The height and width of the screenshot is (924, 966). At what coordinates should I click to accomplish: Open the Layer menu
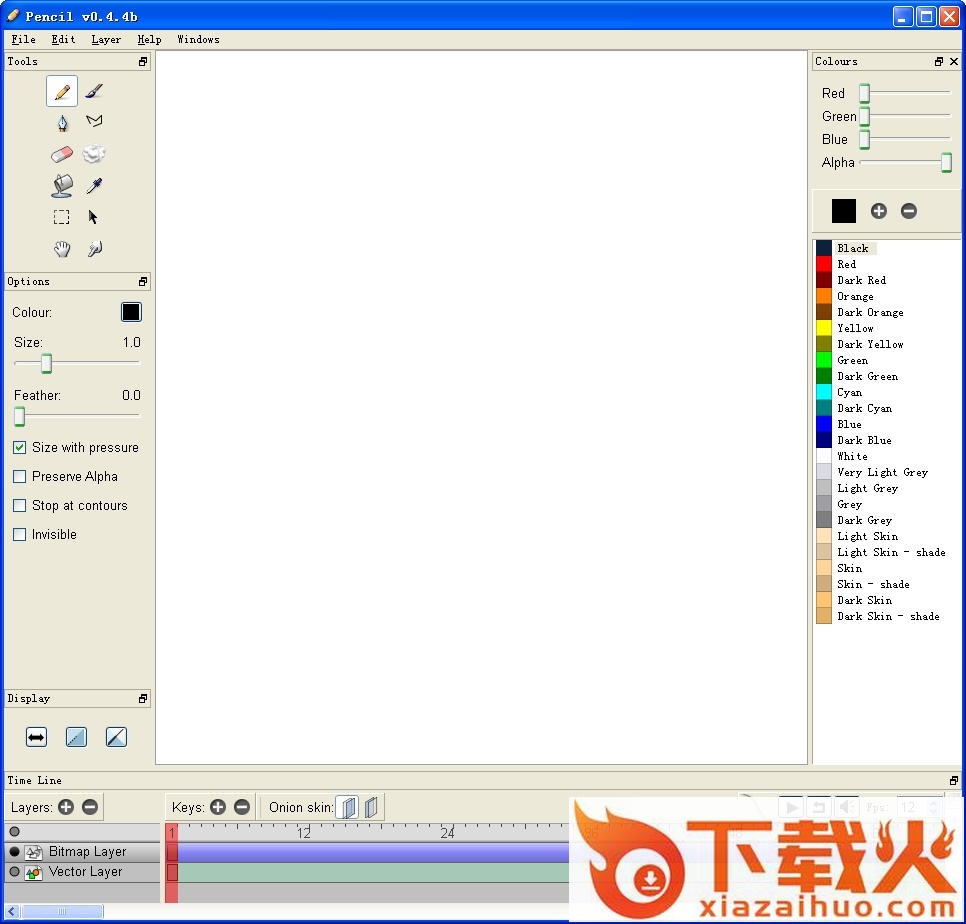(x=106, y=39)
